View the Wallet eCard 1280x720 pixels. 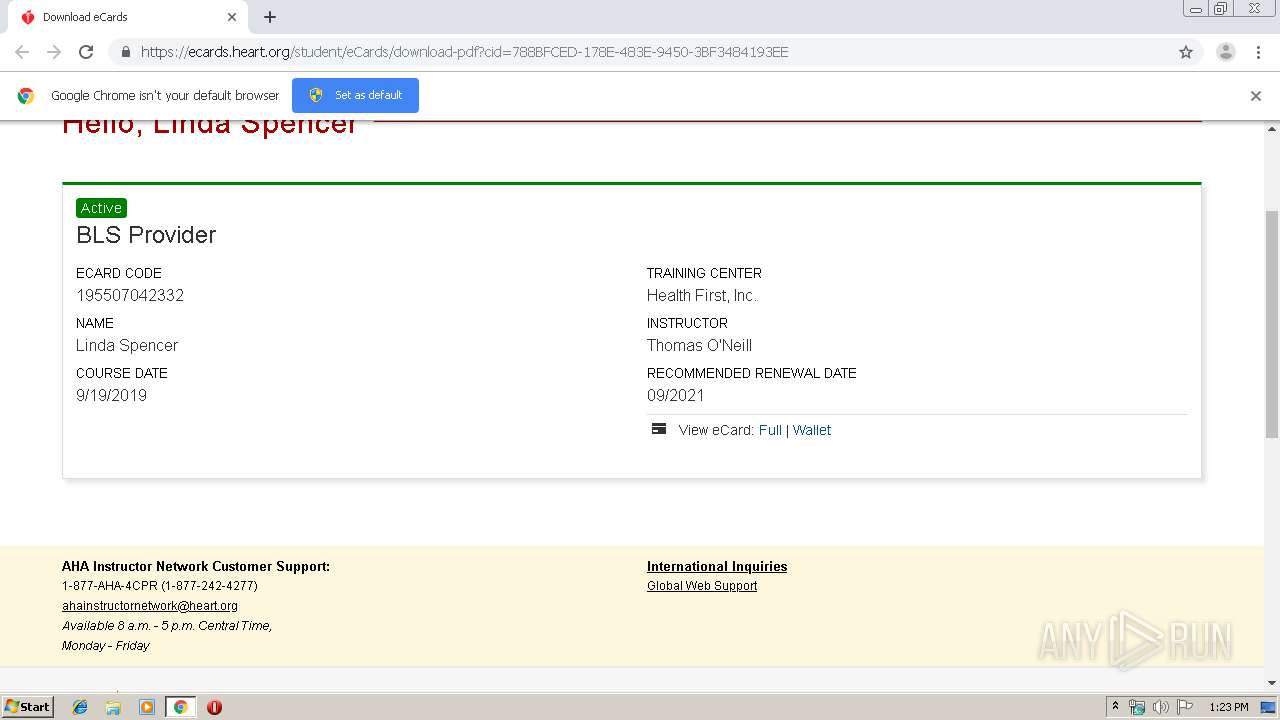(812, 430)
